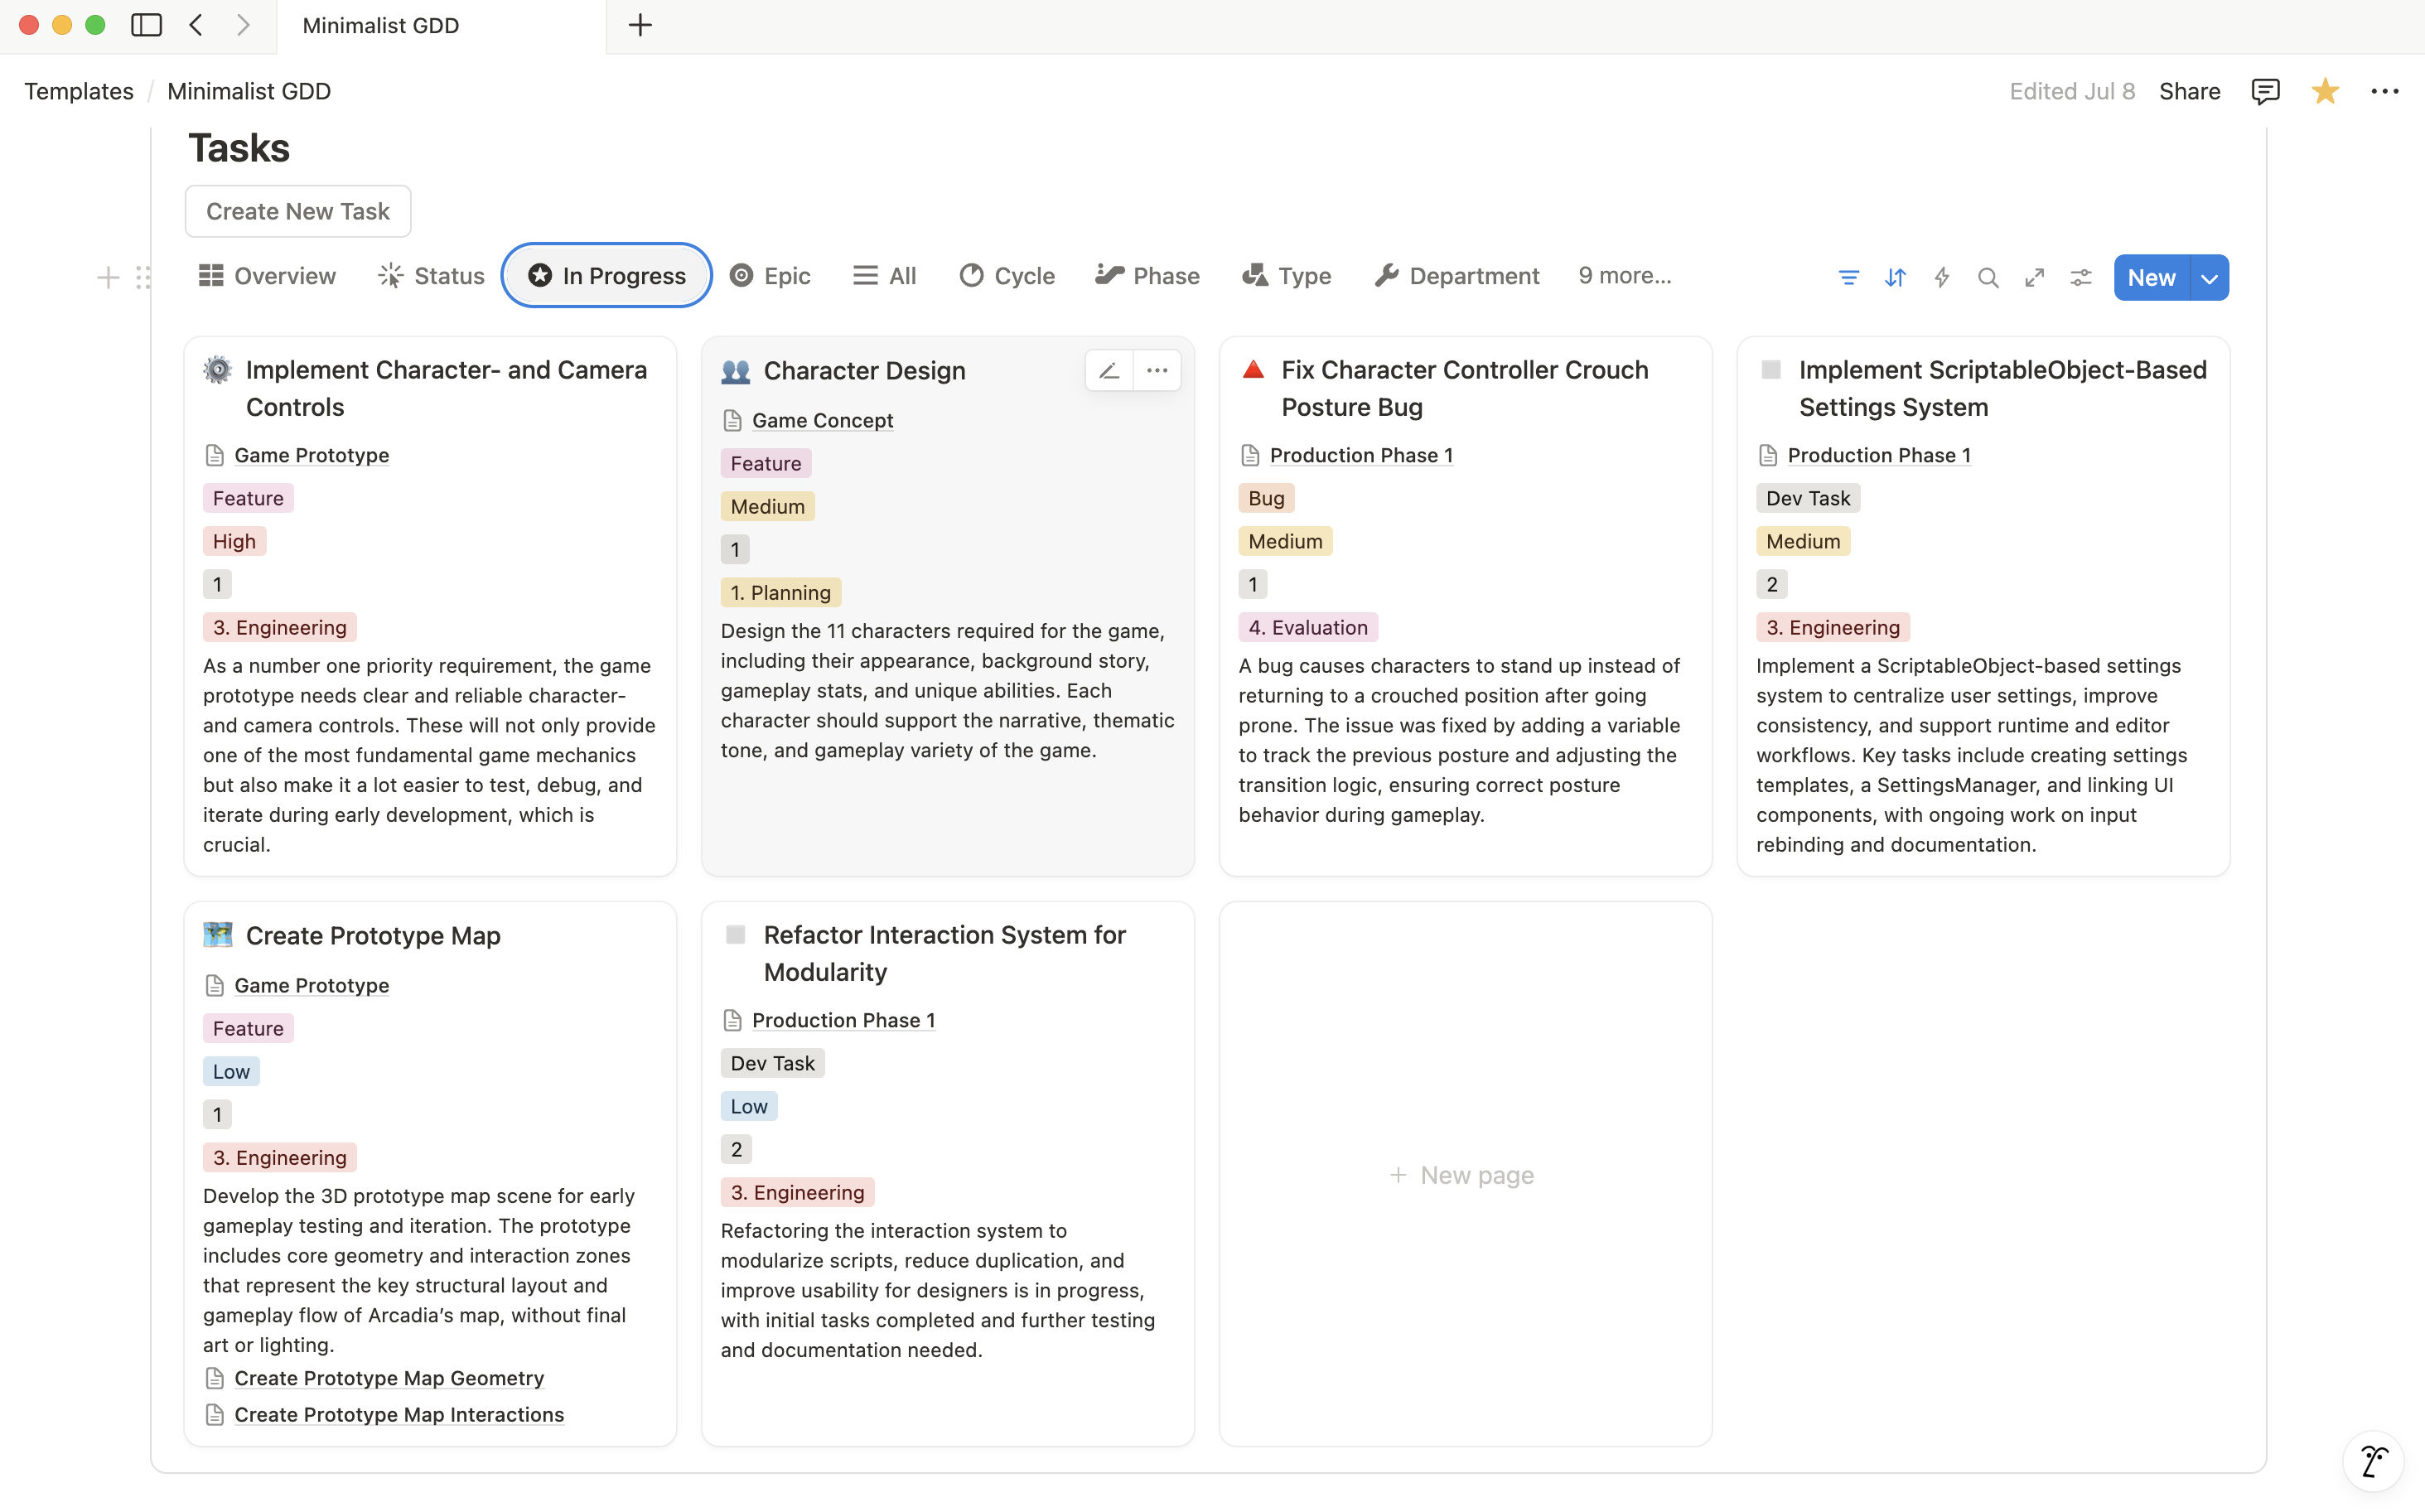Switch to the Status view tab
This screenshot has width=2425, height=1512.
point(431,276)
